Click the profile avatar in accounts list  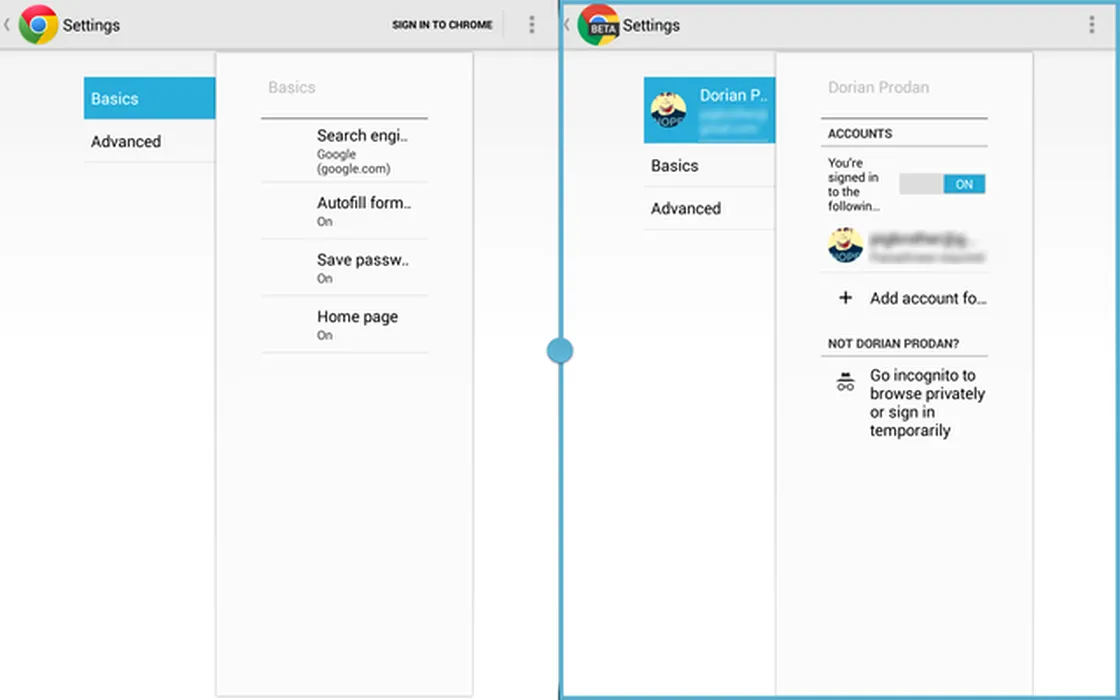[x=845, y=245]
